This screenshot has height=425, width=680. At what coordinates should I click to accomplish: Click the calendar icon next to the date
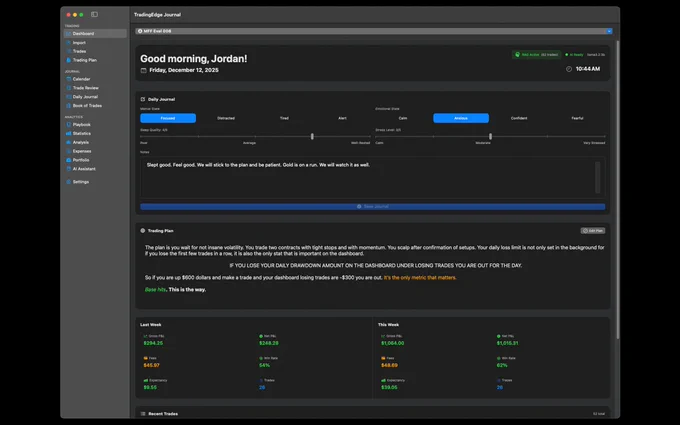coord(144,70)
